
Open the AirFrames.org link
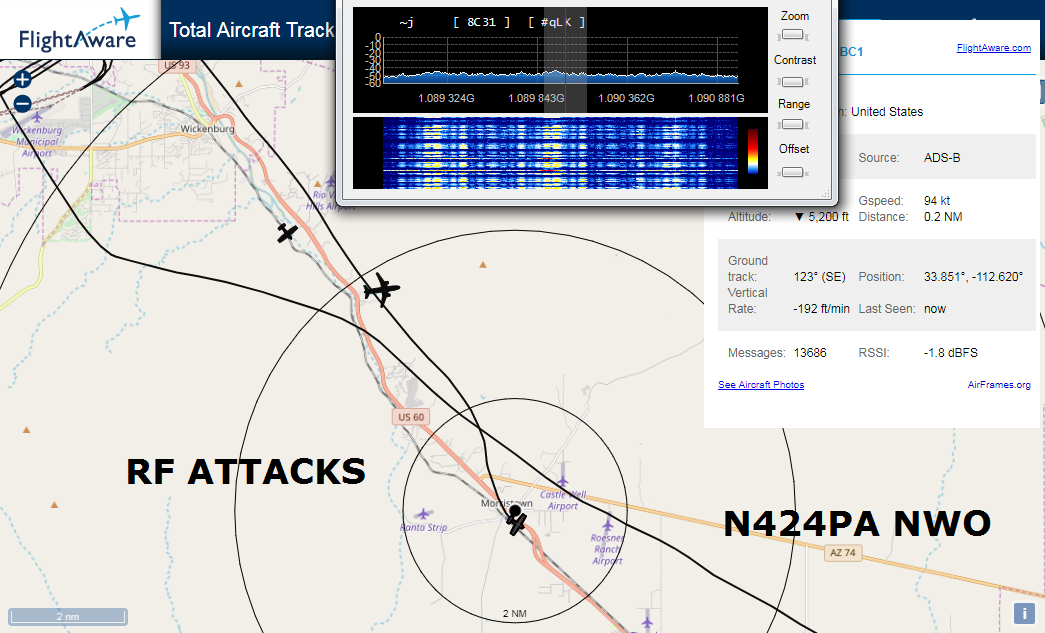[x=999, y=384]
